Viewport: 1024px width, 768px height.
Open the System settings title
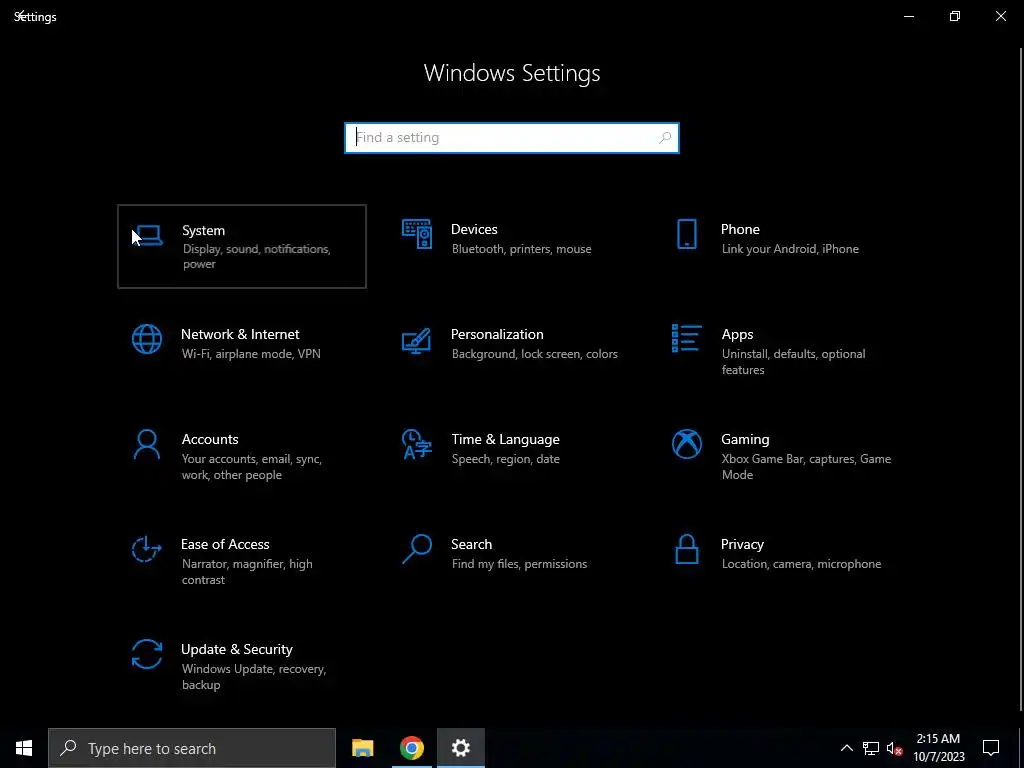click(203, 231)
